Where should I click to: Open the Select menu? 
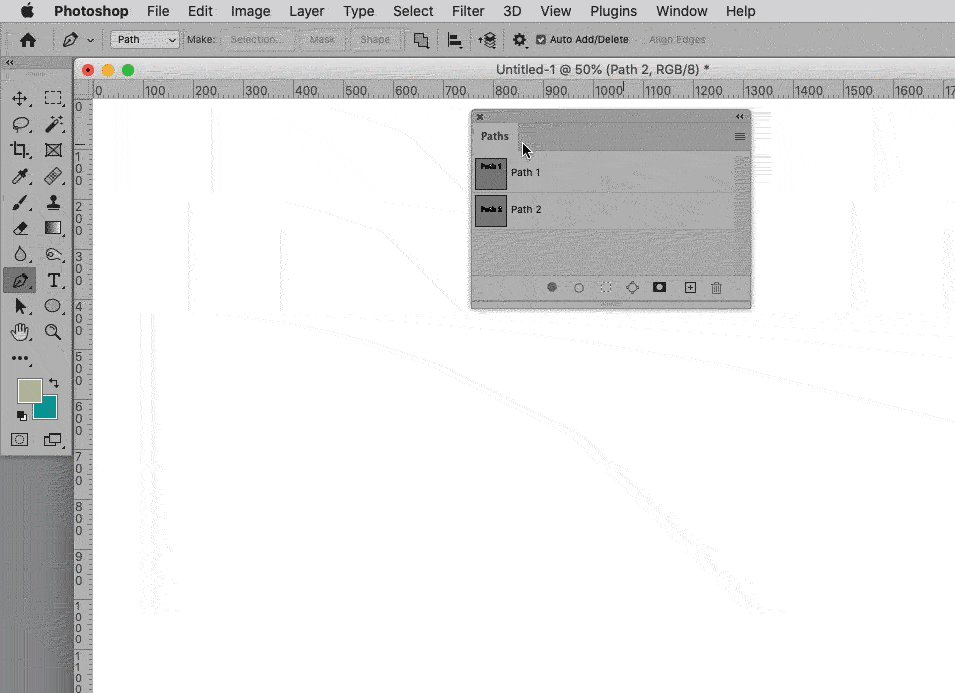pos(413,11)
